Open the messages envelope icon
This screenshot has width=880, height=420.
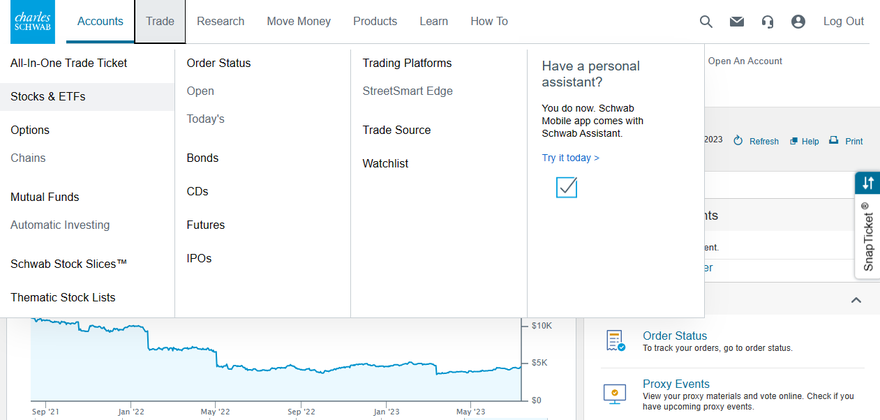pyautogui.click(x=736, y=22)
